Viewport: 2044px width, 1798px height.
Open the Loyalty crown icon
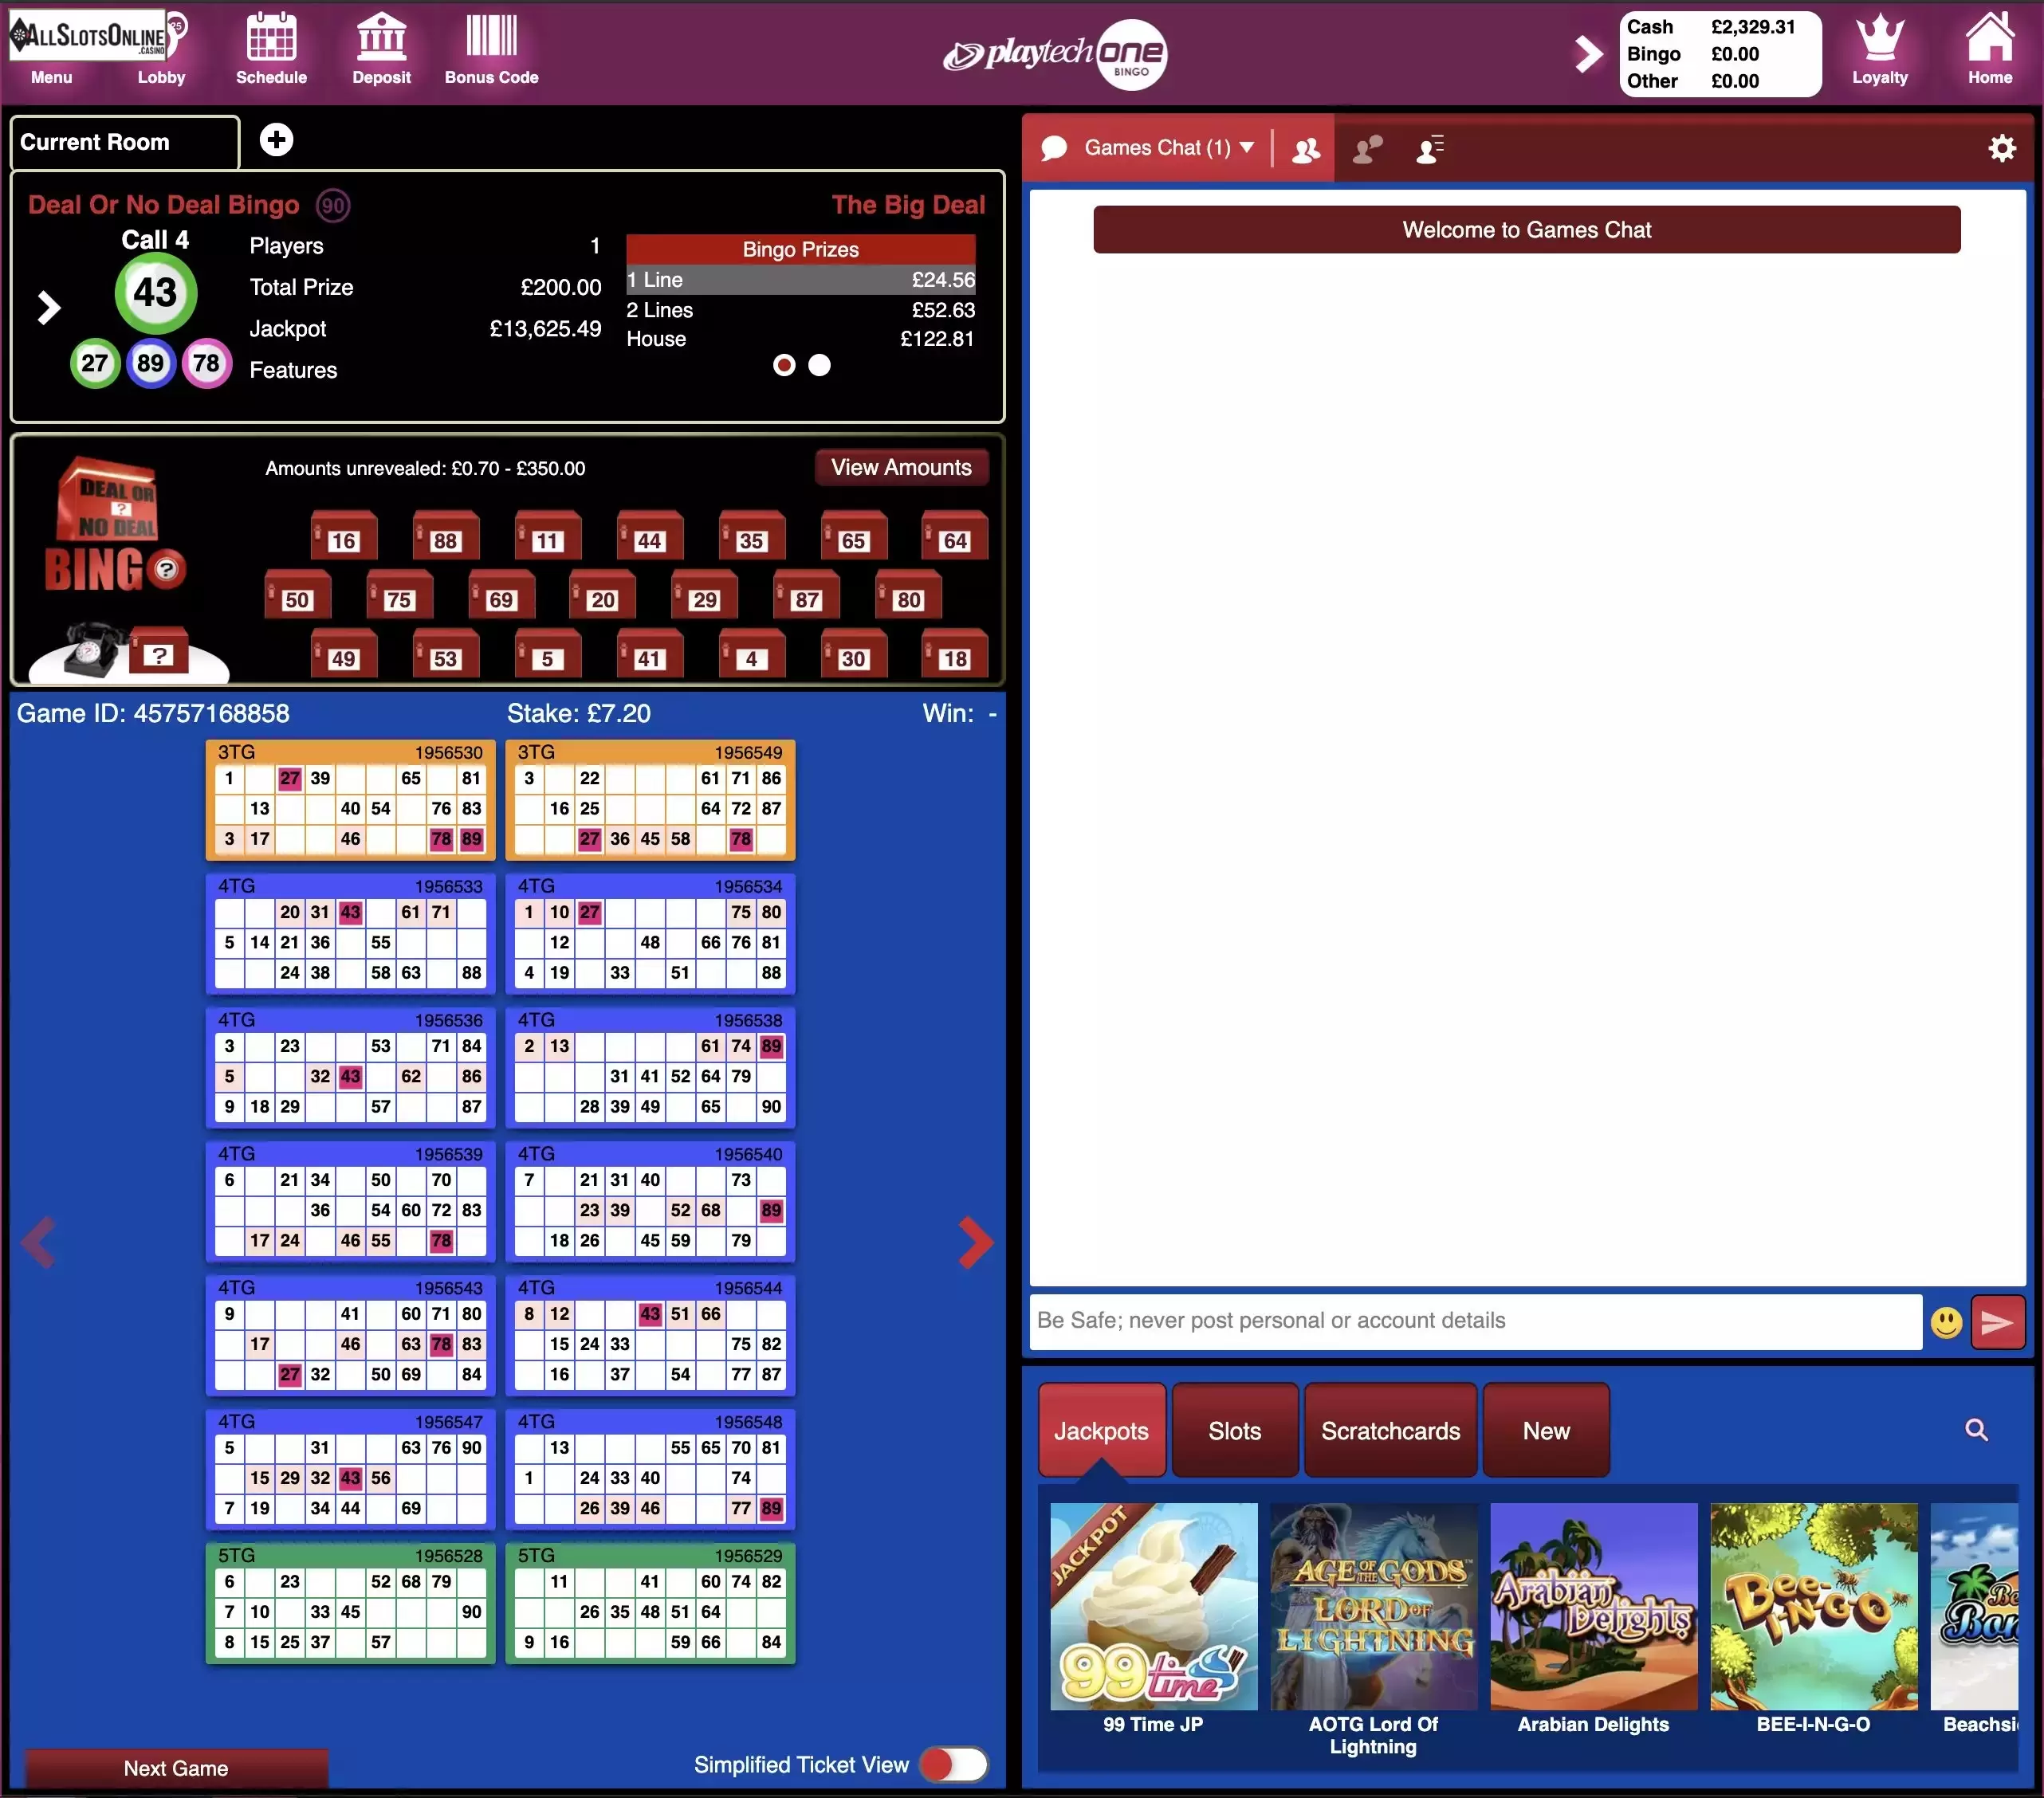[1879, 37]
